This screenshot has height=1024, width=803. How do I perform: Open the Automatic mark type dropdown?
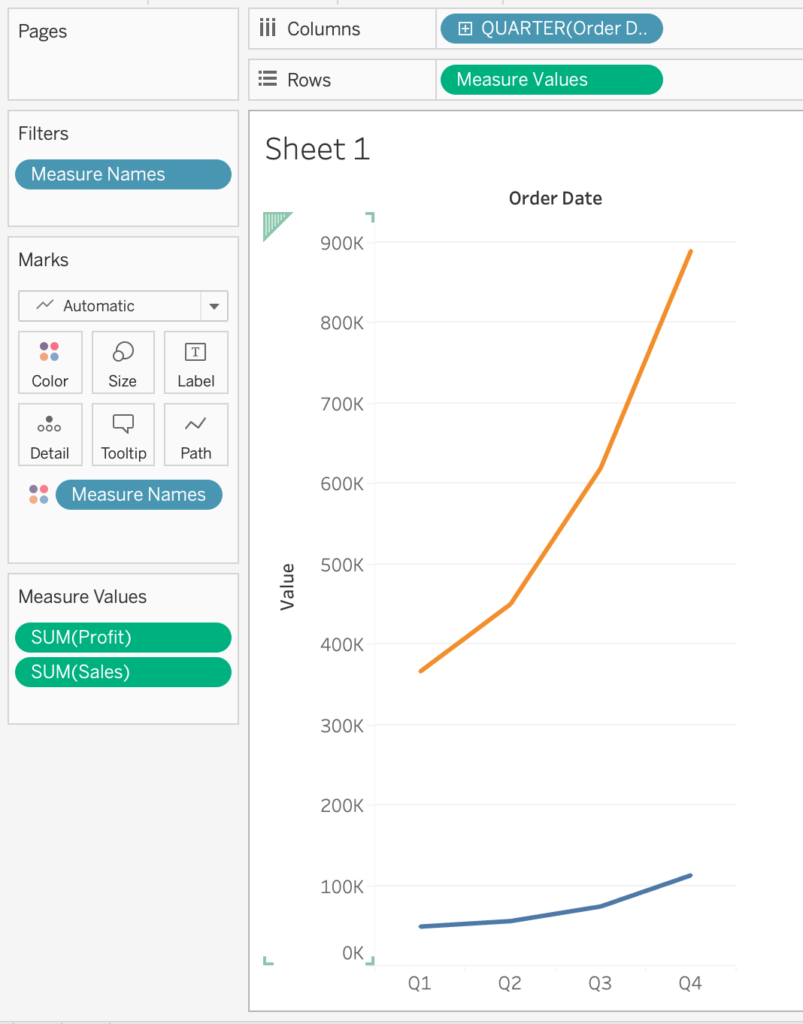tap(110, 306)
